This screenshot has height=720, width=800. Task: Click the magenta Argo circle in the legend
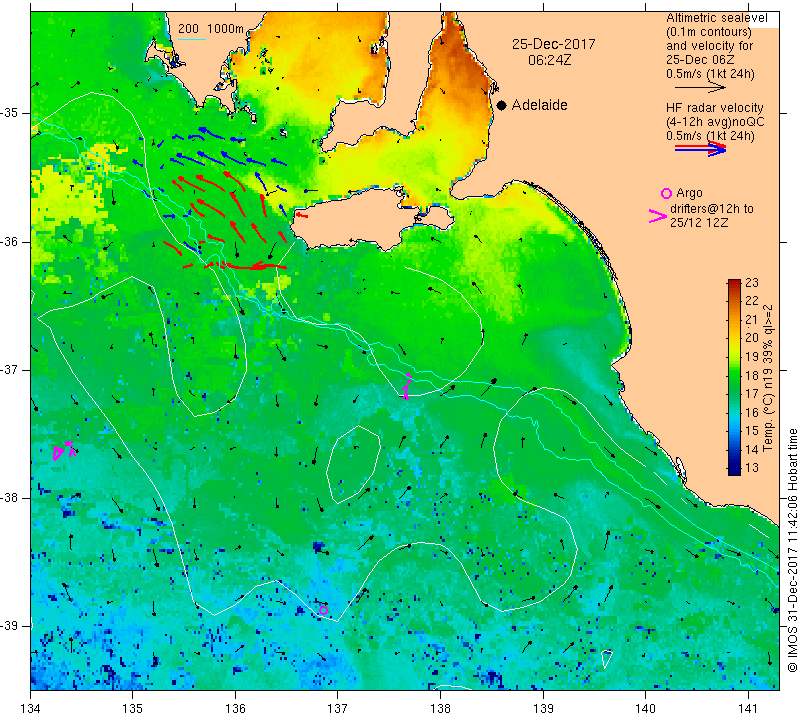[666, 193]
